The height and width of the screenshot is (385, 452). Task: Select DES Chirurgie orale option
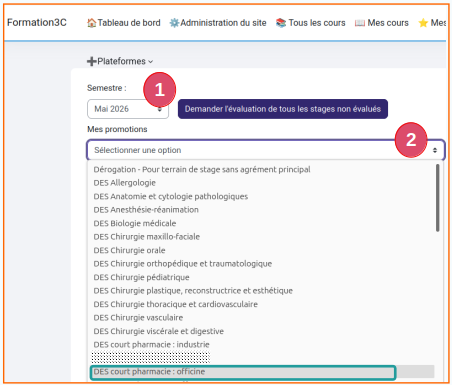129,250
